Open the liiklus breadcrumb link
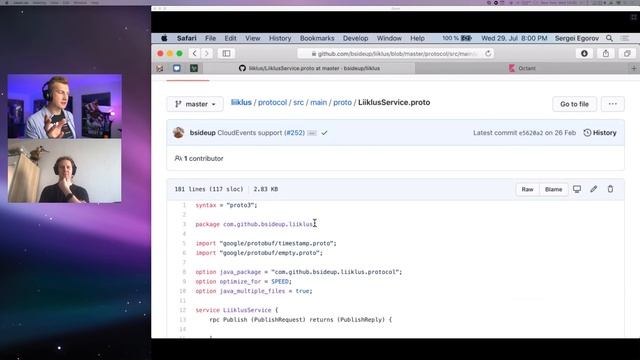 [x=241, y=102]
